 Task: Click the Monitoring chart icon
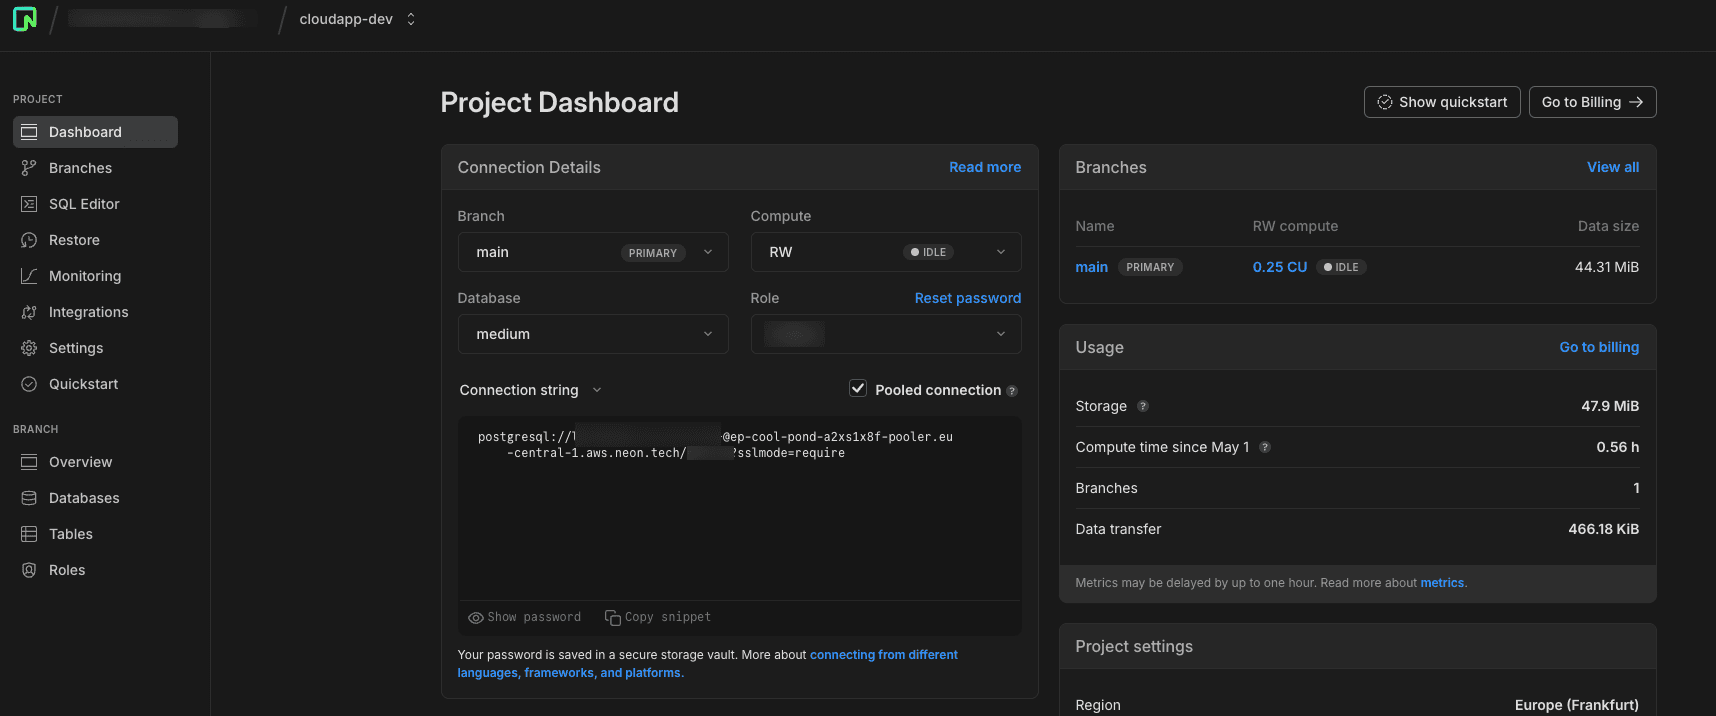29,276
